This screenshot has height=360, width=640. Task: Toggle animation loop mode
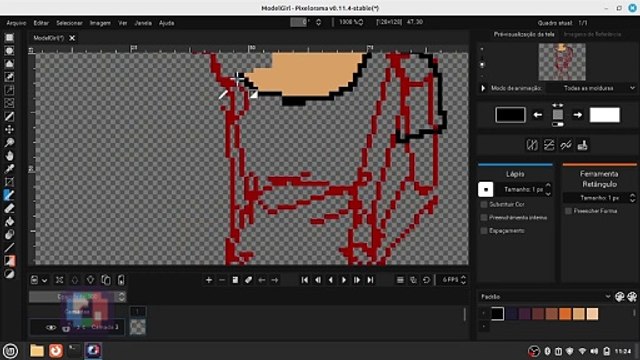[x=426, y=280]
